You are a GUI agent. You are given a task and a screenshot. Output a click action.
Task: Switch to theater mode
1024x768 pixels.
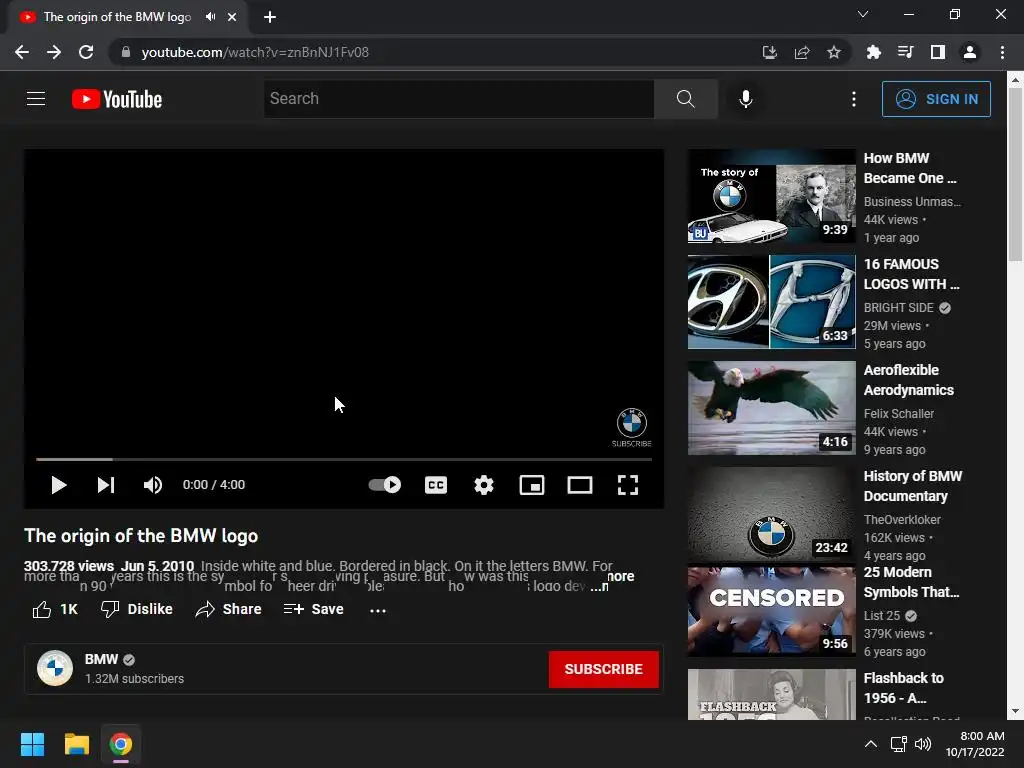[x=580, y=485]
